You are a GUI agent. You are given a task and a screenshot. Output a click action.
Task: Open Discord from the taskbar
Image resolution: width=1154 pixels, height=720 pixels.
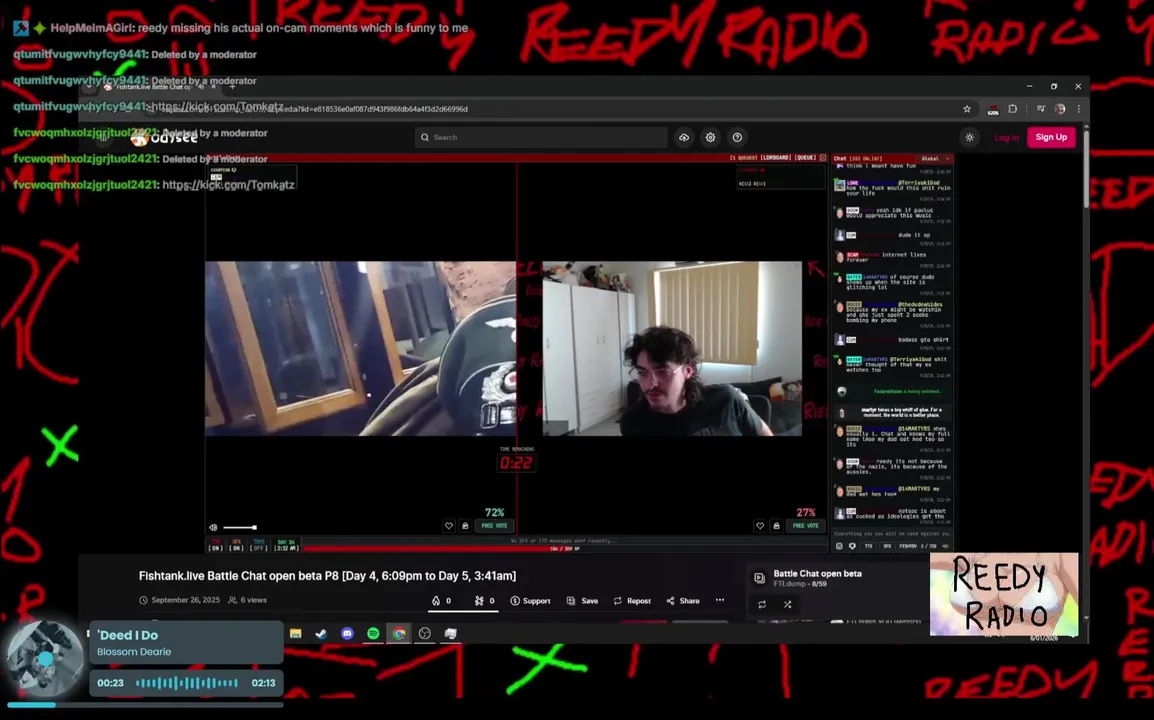coord(347,633)
